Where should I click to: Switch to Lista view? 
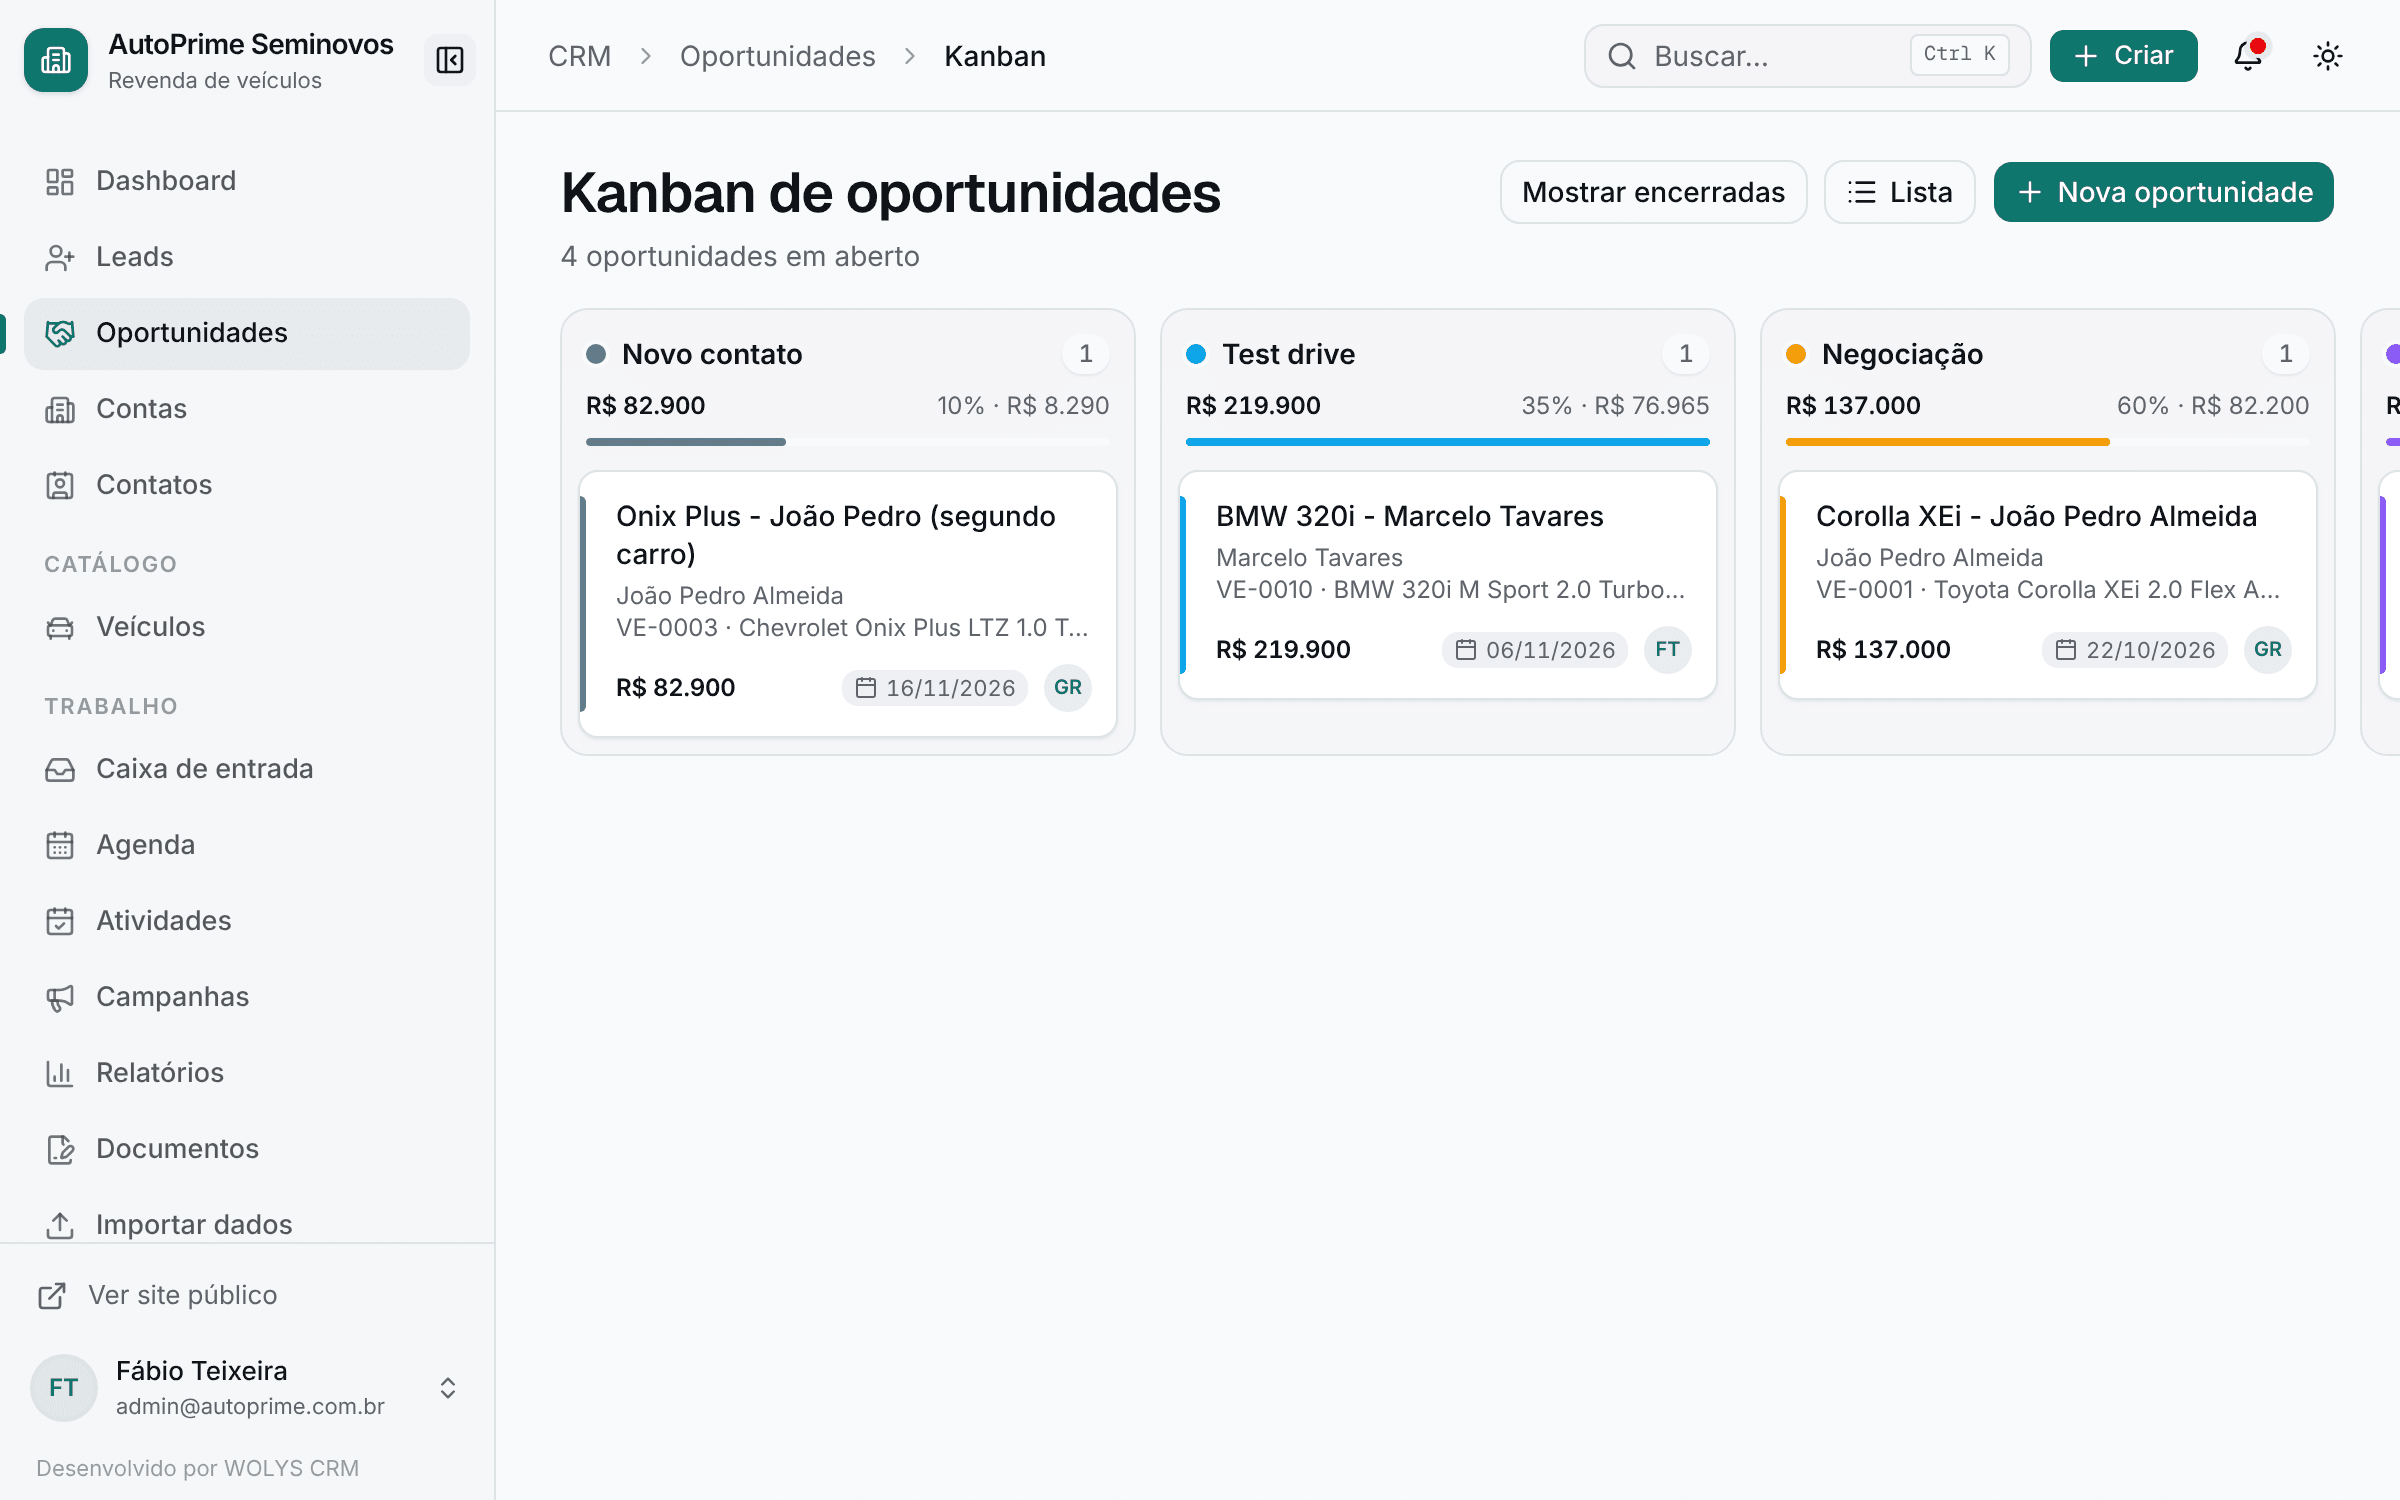(1899, 192)
